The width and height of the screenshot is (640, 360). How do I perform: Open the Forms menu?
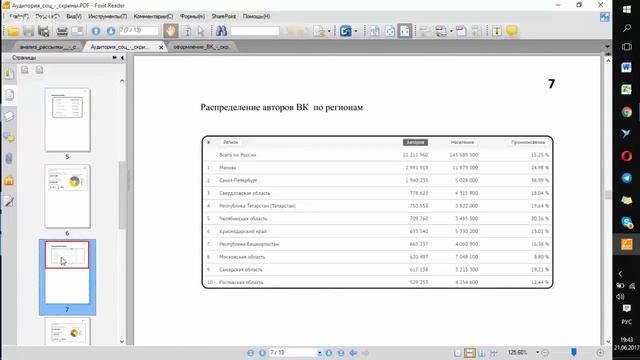tap(192, 16)
